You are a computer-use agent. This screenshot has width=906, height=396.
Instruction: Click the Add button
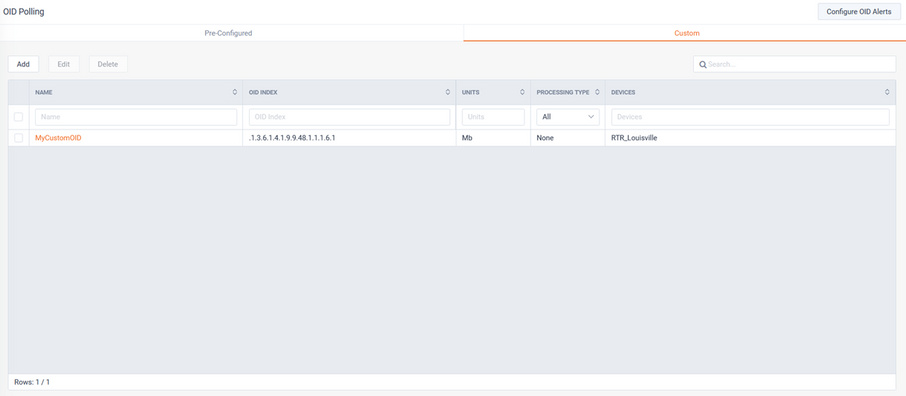click(23, 64)
